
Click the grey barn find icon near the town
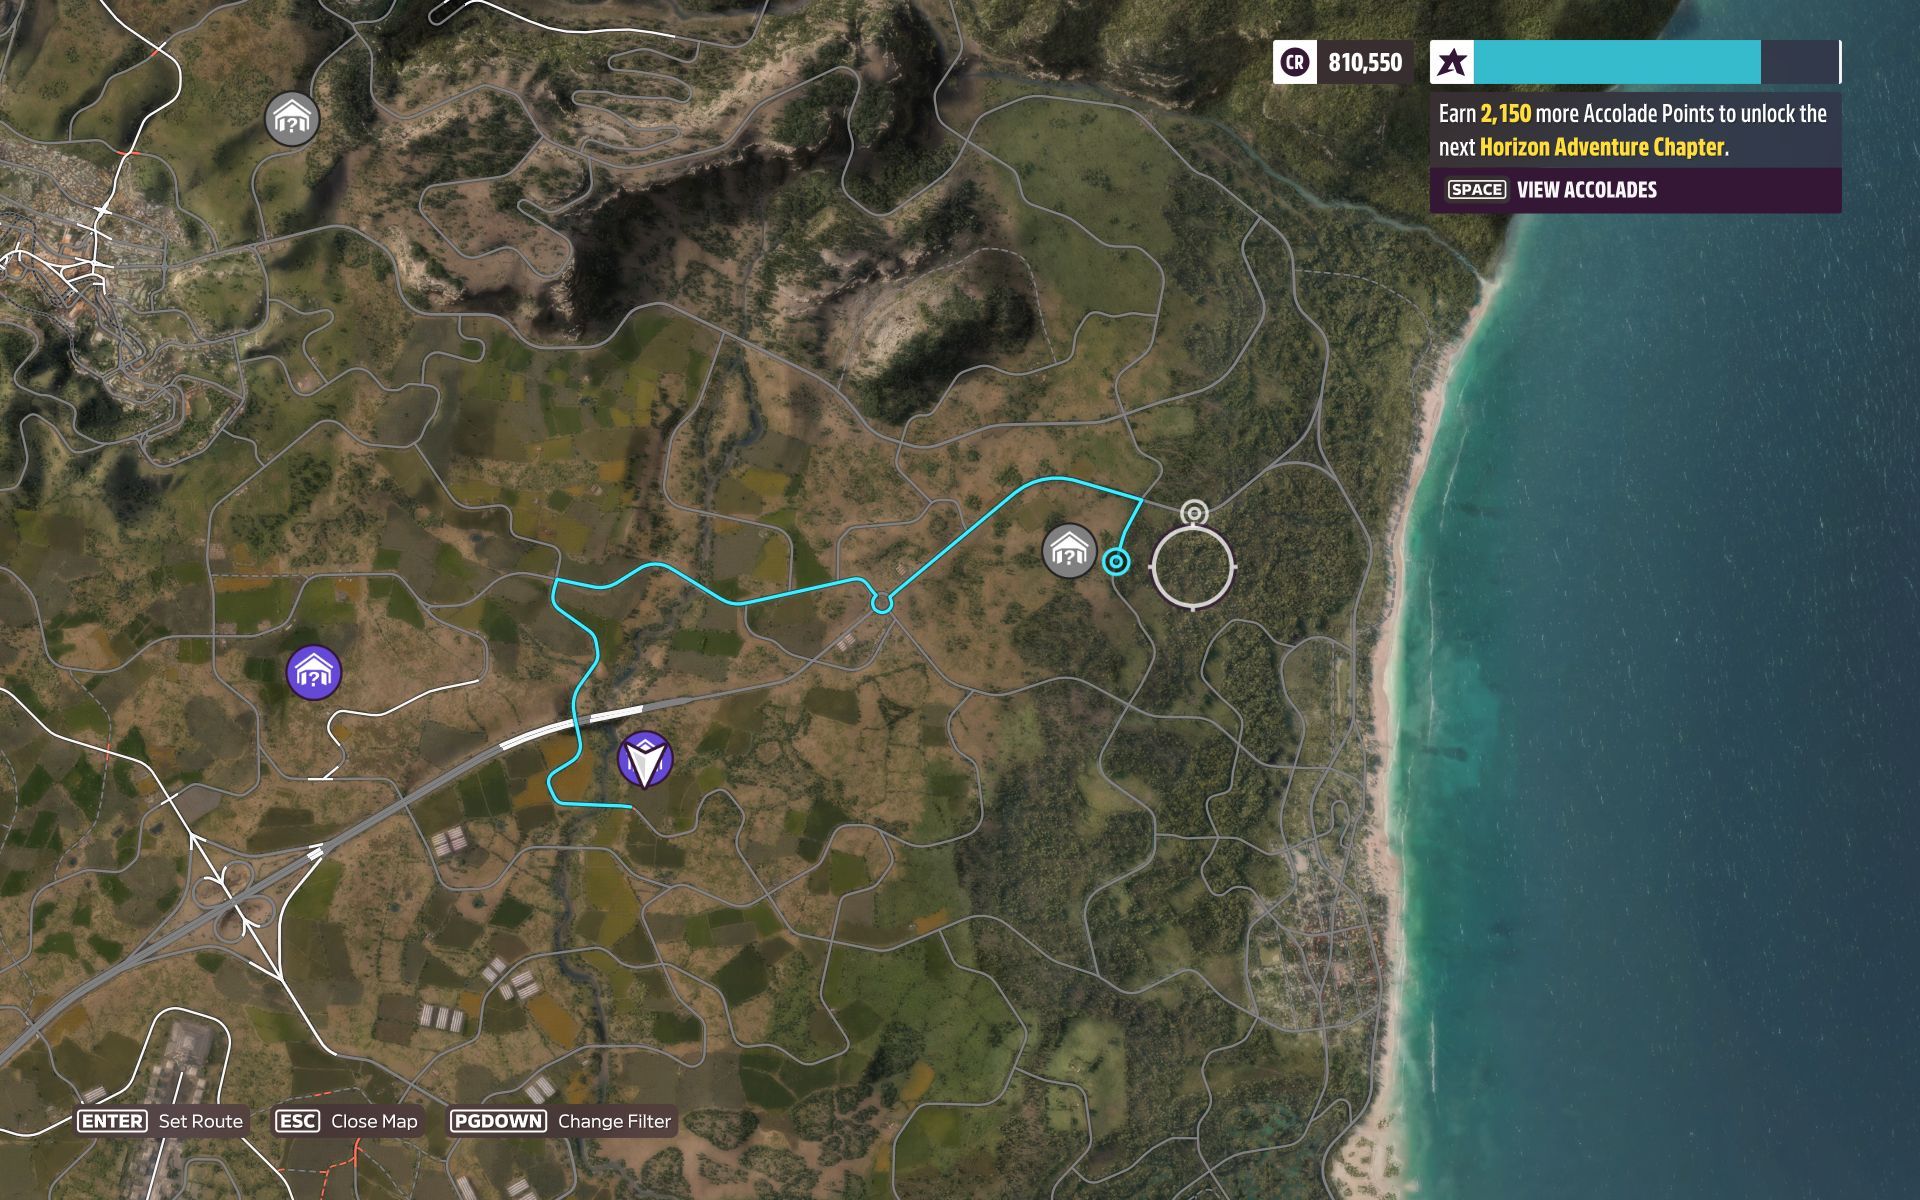(292, 119)
